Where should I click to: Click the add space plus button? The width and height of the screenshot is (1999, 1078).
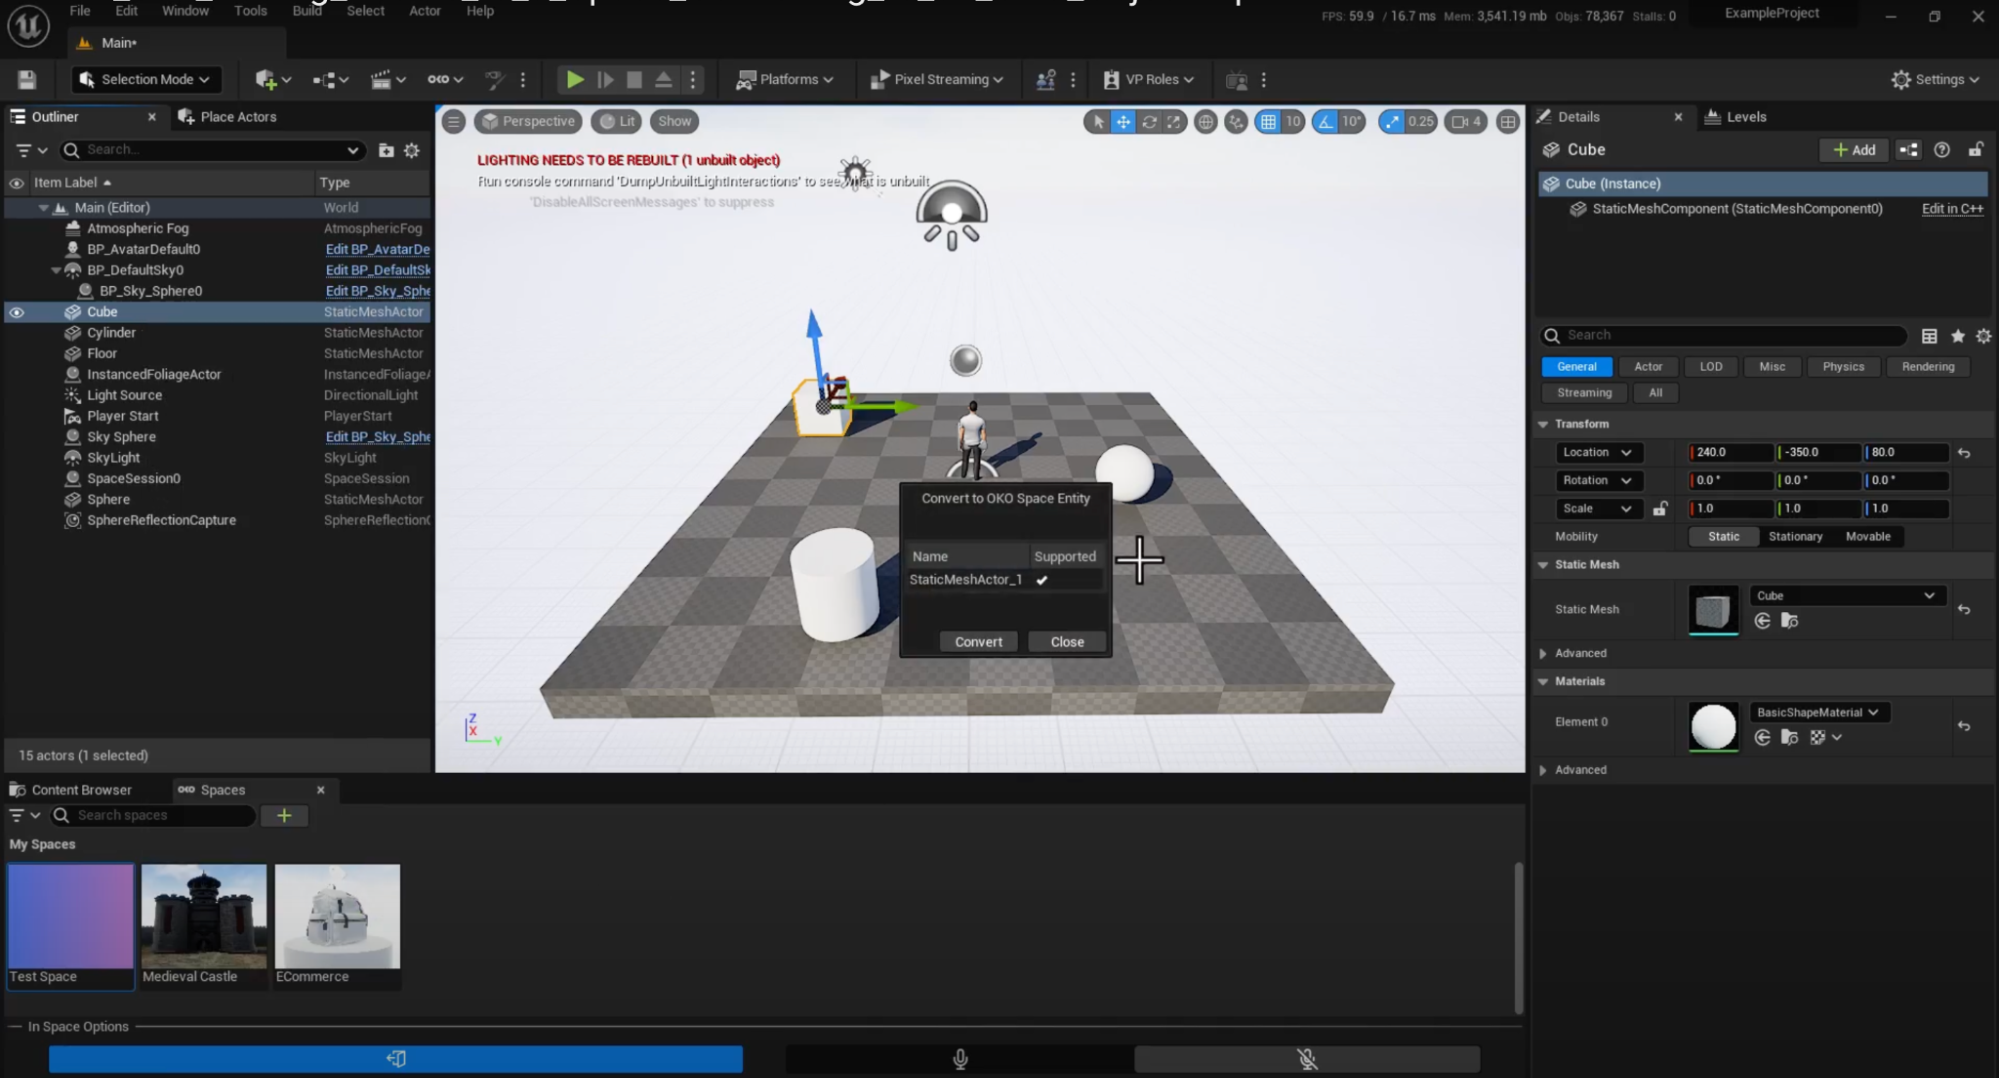(x=284, y=816)
